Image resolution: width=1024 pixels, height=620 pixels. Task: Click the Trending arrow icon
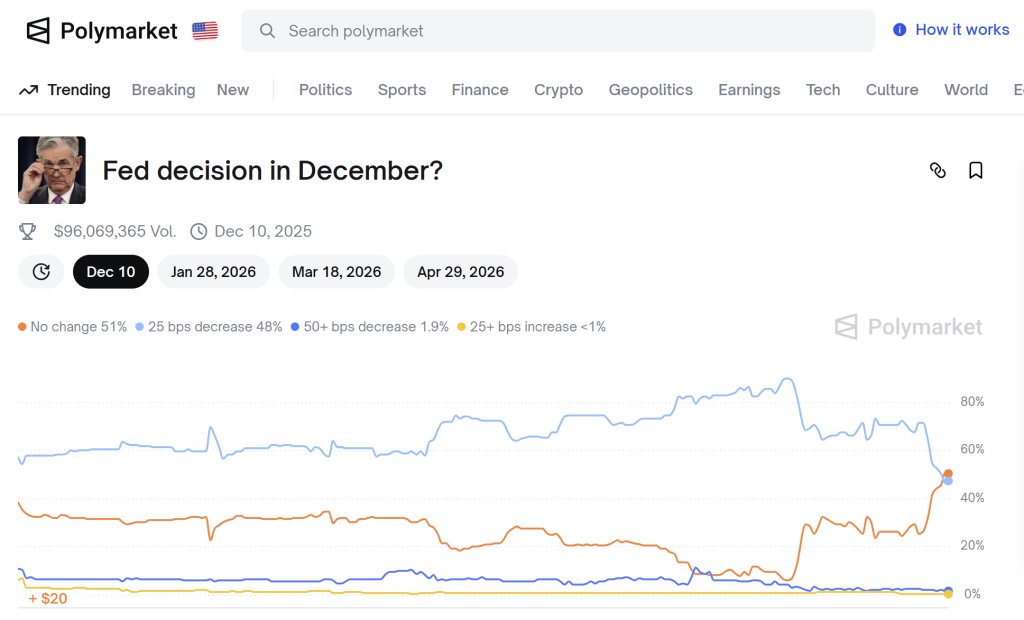29,90
